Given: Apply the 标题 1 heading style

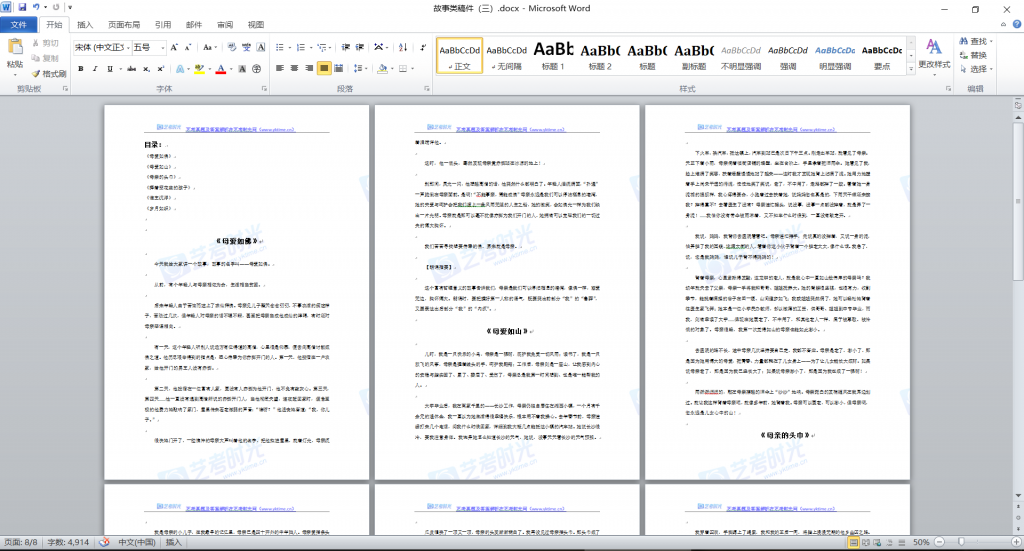Looking at the screenshot, I should (553, 54).
